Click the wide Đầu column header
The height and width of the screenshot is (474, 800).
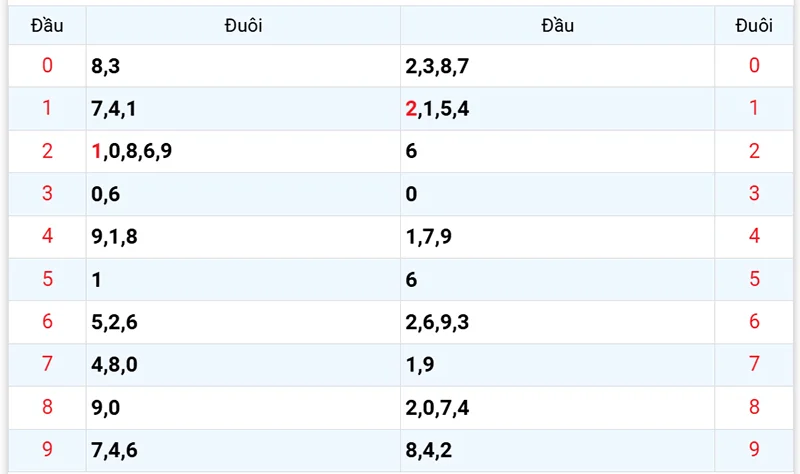(x=557, y=26)
